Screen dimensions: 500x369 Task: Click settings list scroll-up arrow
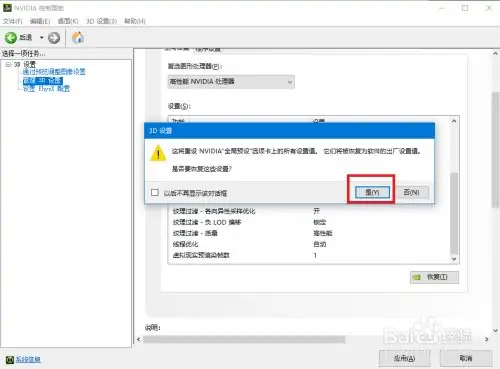(454, 121)
